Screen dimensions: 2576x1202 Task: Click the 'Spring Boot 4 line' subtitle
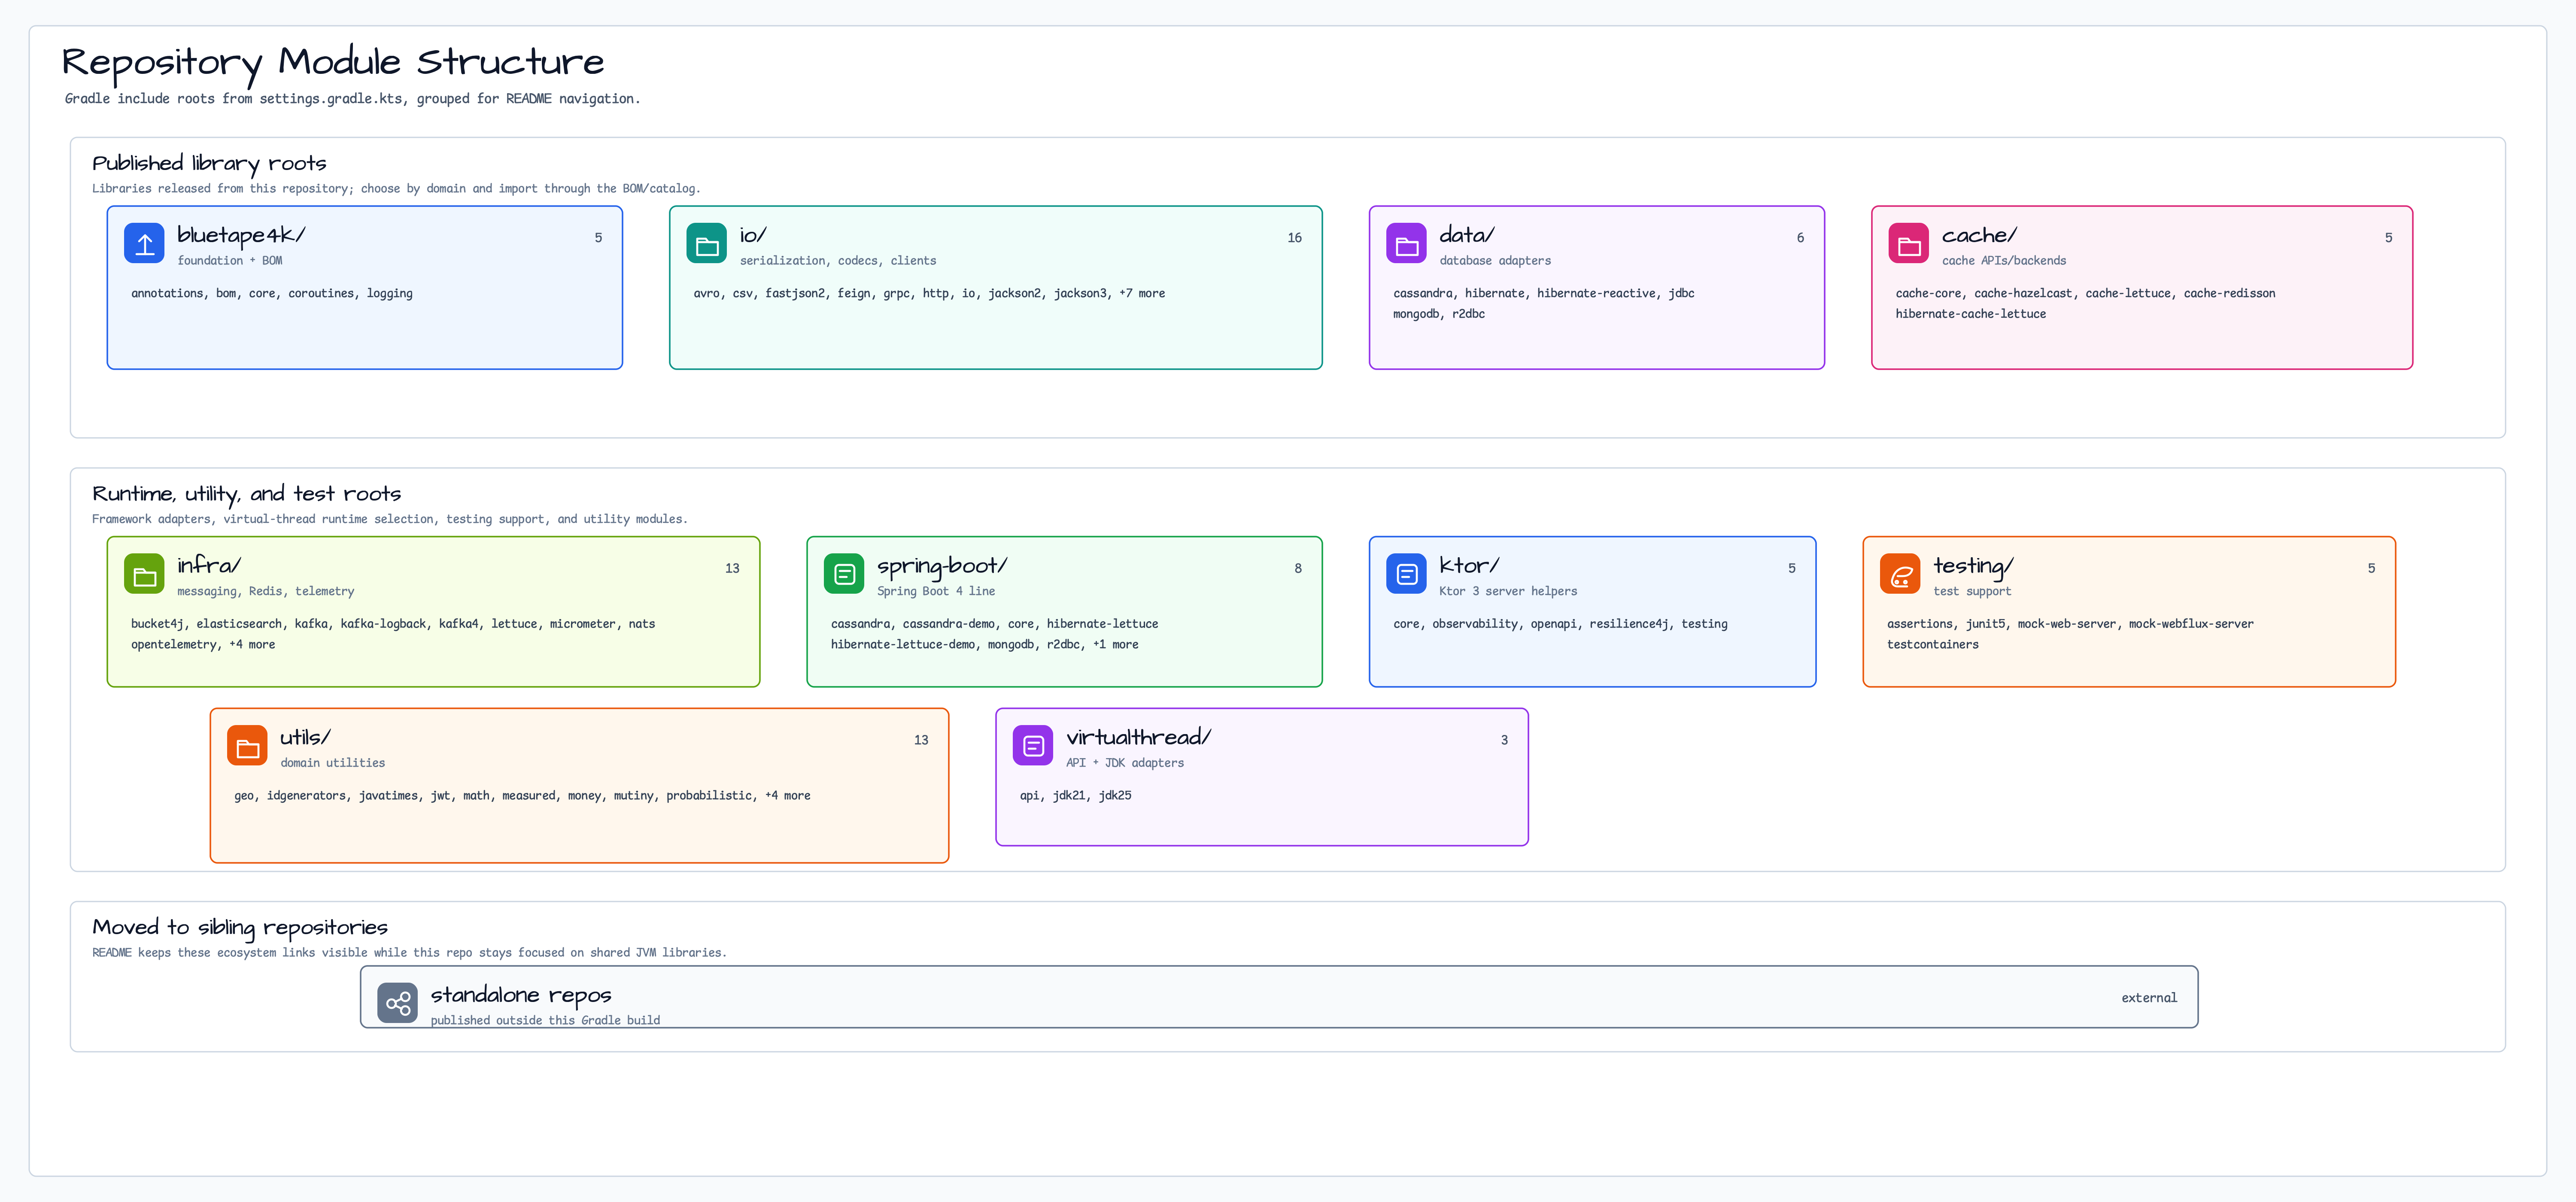(936, 592)
